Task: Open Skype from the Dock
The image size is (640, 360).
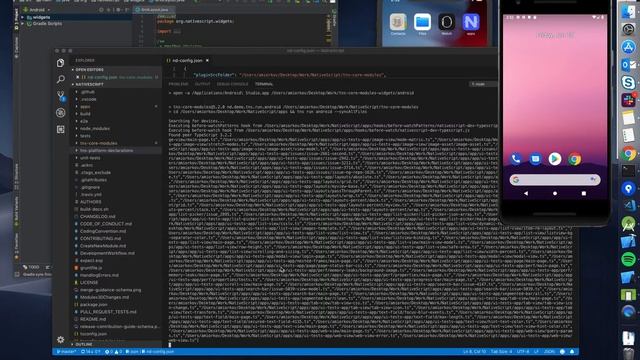Action: pos(628,82)
